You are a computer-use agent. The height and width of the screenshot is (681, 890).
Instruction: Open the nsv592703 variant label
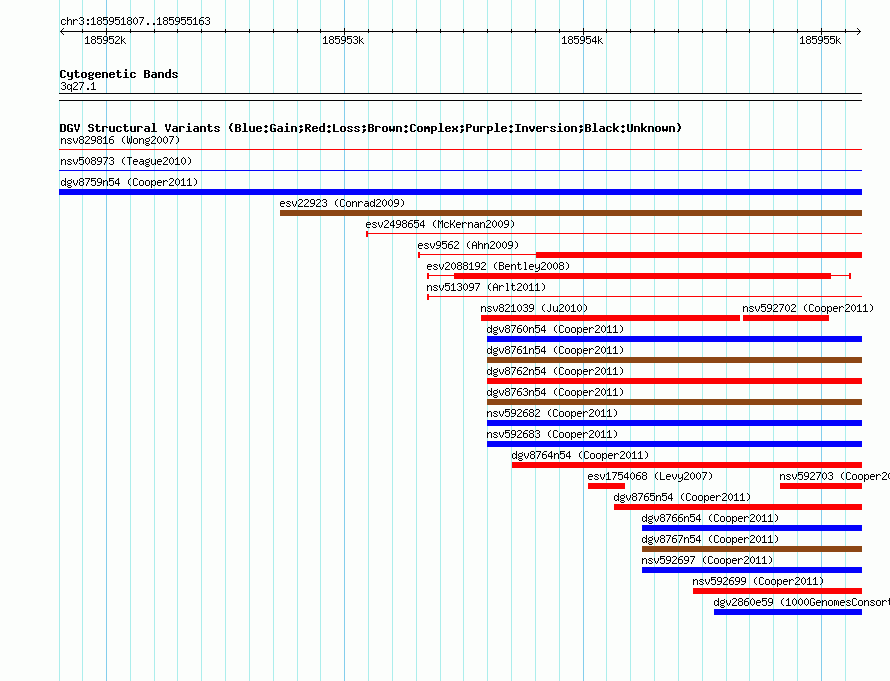834,476
